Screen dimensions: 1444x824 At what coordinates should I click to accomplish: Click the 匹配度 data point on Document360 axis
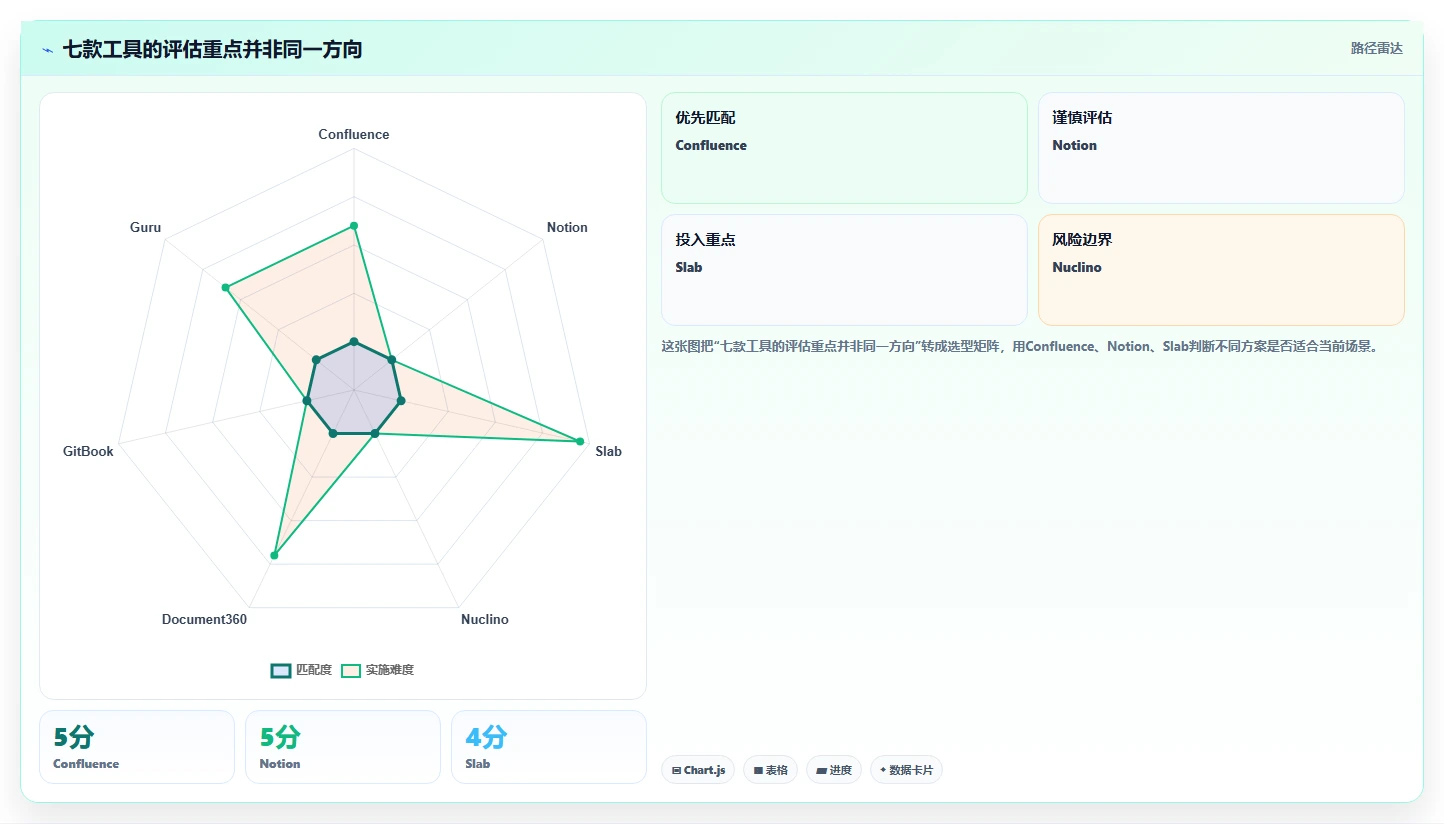pyautogui.click(x=333, y=433)
